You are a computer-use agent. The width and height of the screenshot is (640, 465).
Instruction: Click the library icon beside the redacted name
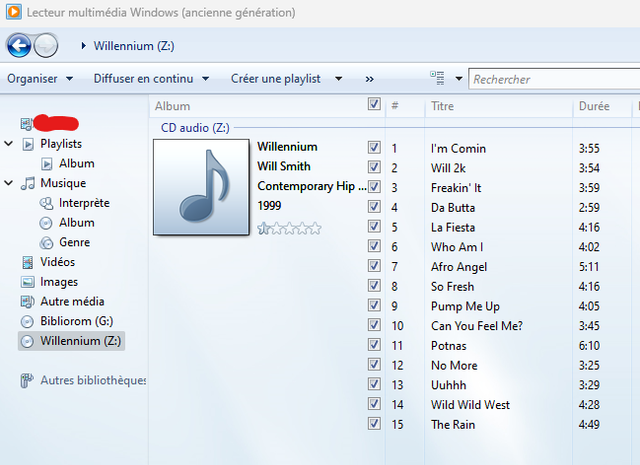27,124
